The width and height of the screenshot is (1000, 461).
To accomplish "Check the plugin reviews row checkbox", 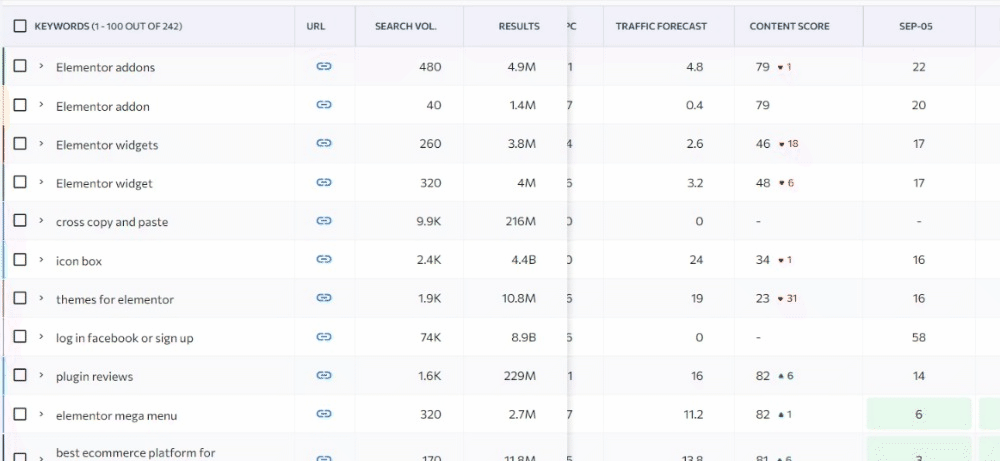I will click(20, 375).
